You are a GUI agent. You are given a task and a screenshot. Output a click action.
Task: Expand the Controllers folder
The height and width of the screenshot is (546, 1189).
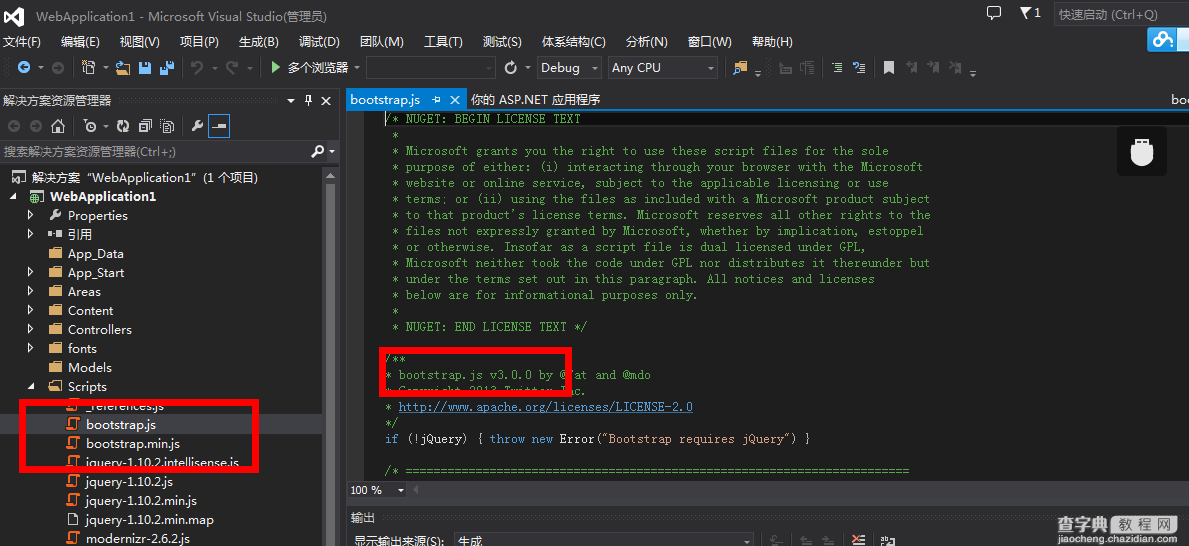pyautogui.click(x=30, y=329)
